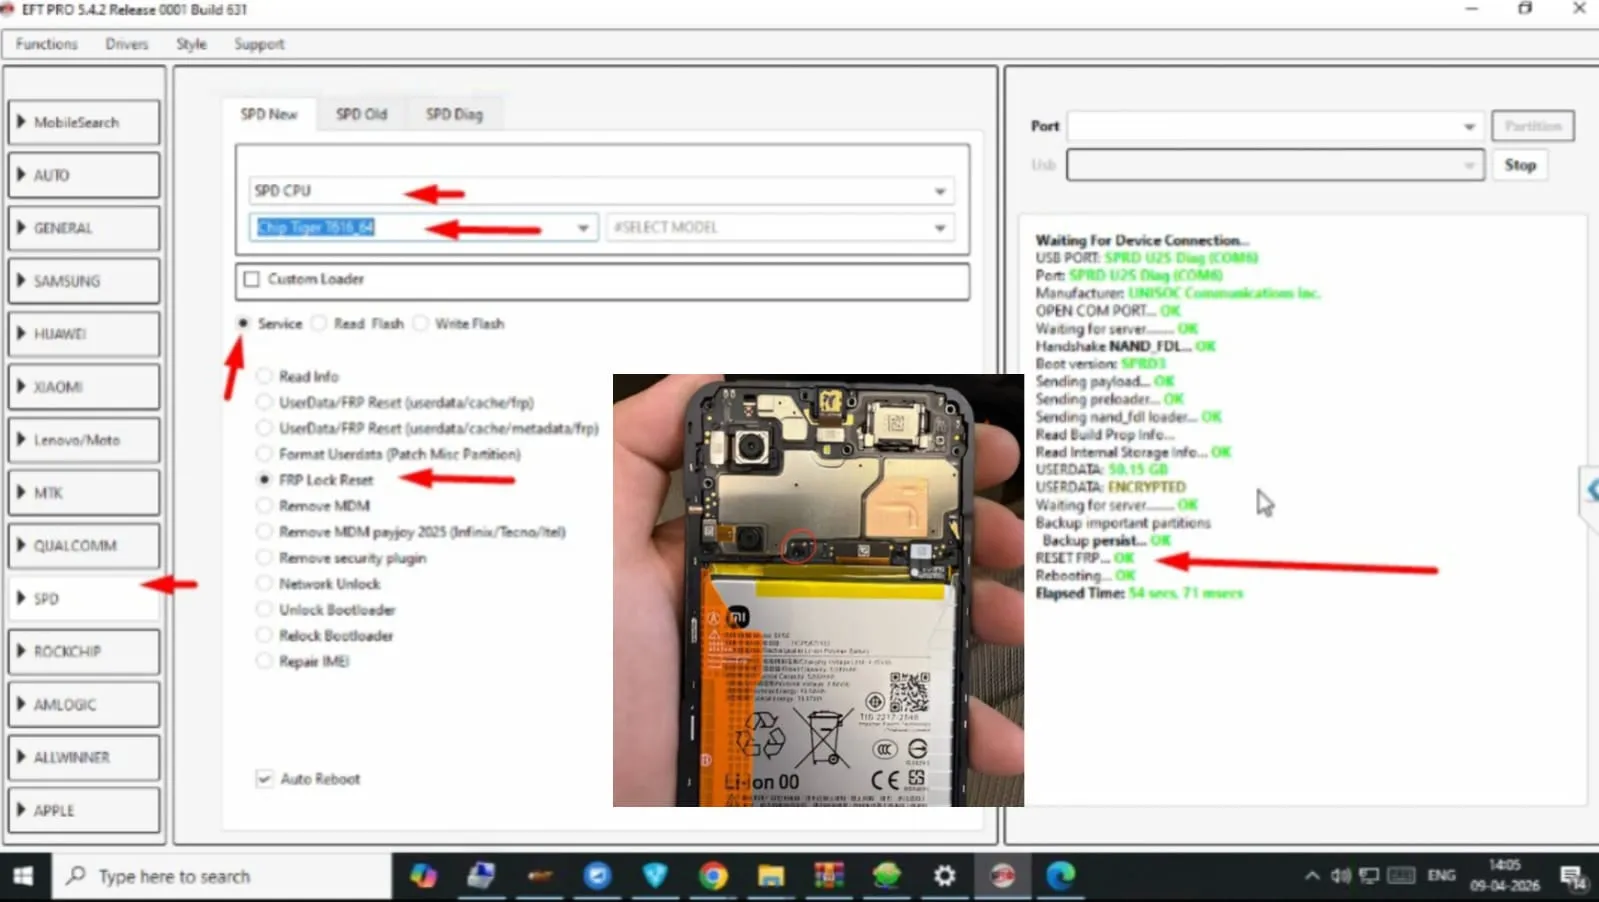The height and width of the screenshot is (902, 1599).
Task: Open the notification center icon
Action: click(x=1572, y=877)
